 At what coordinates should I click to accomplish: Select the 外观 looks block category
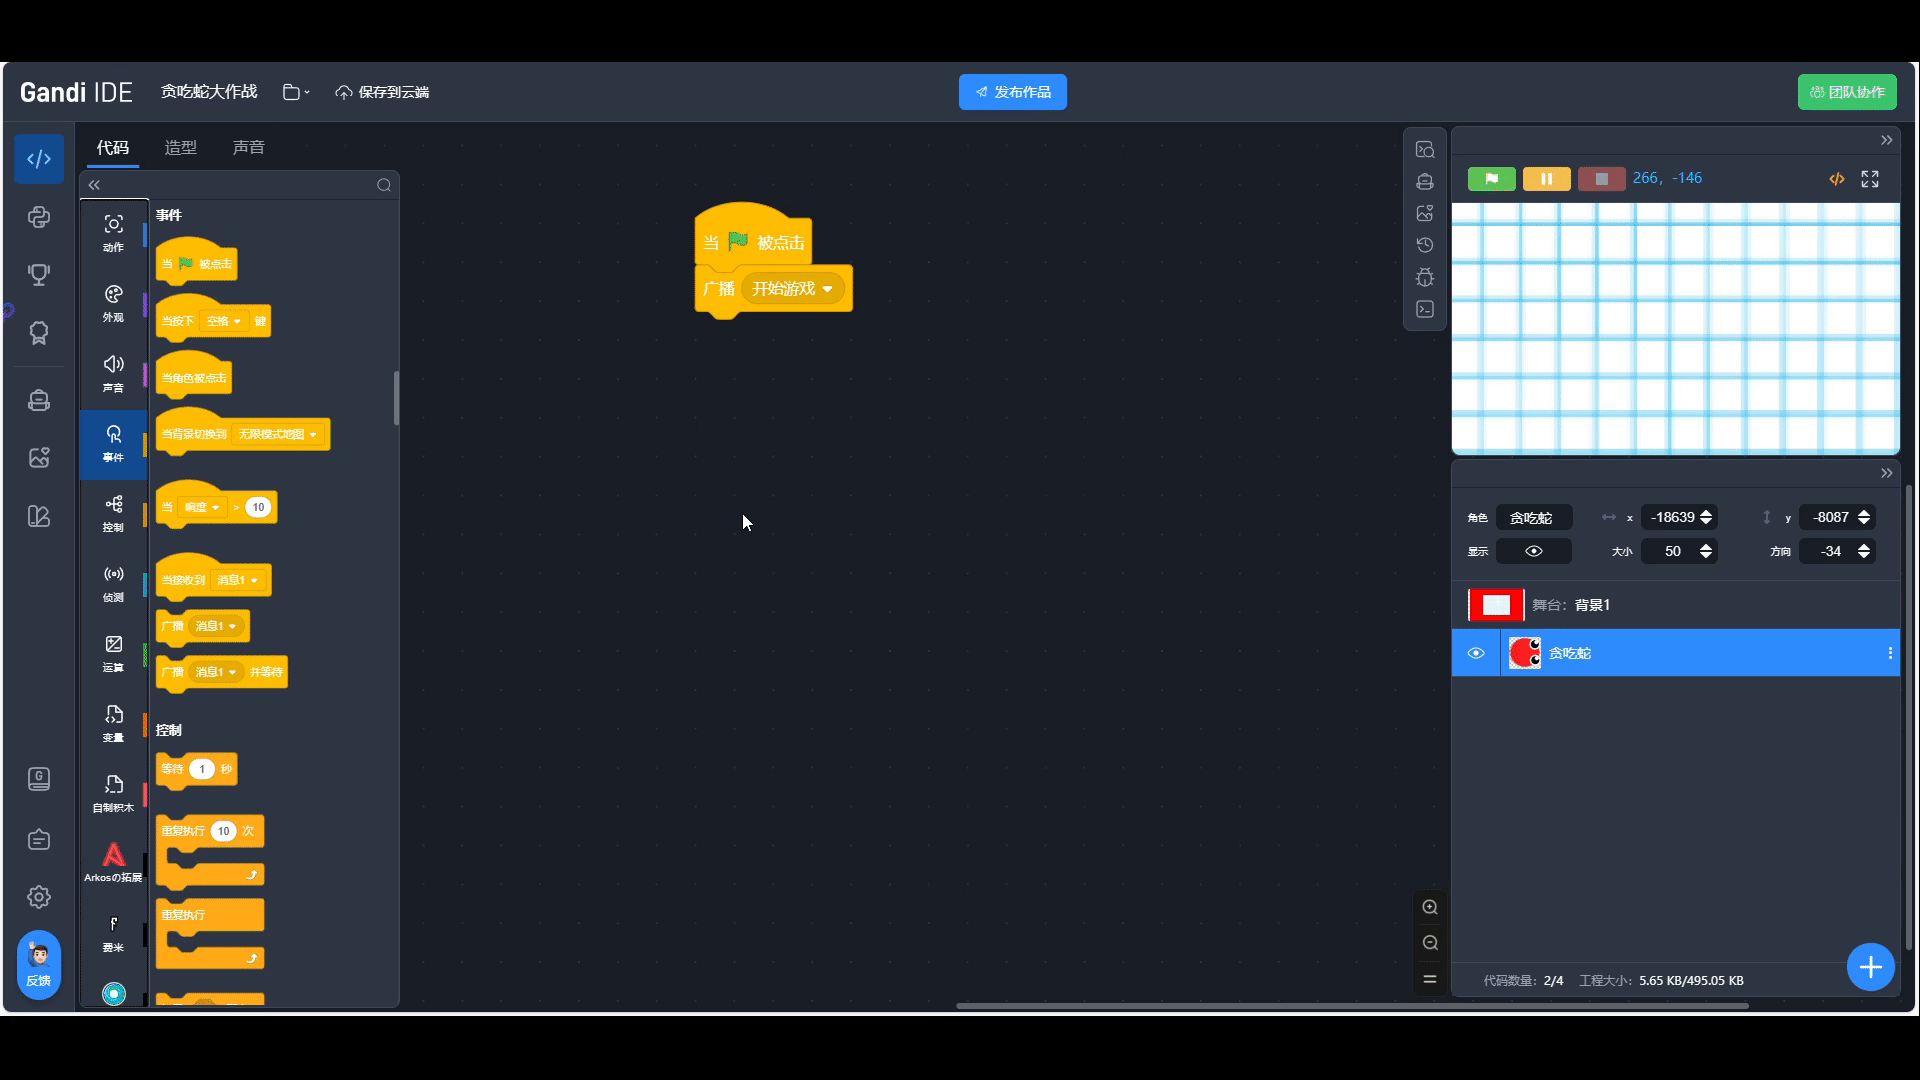tap(113, 304)
